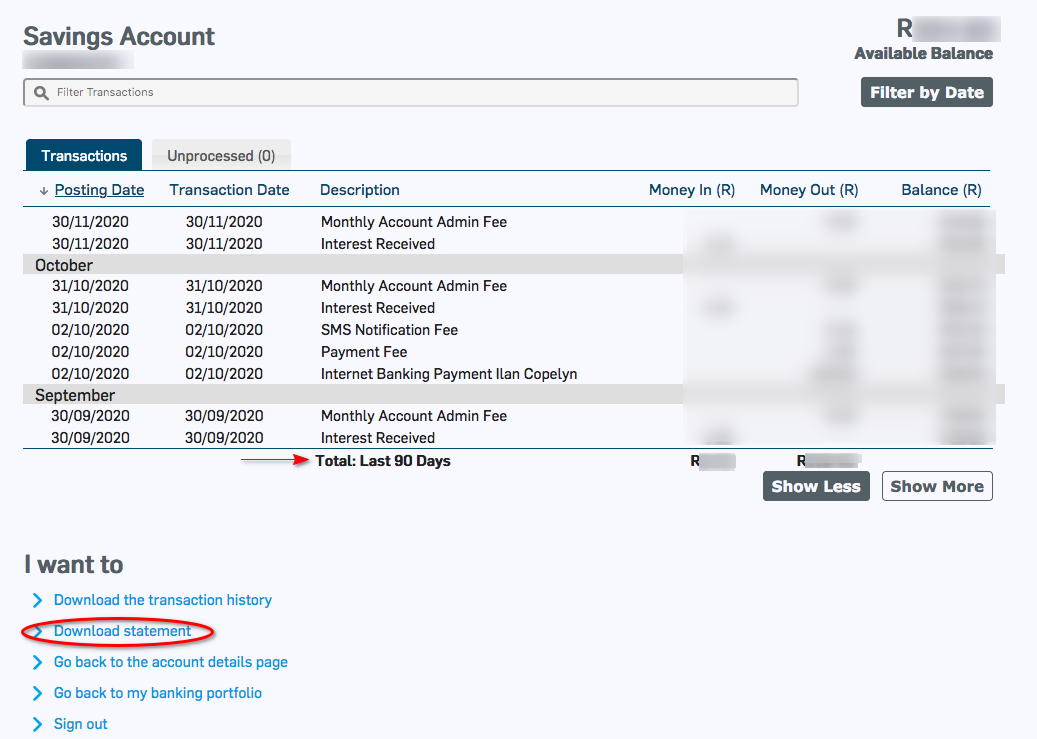This screenshot has height=739, width=1037.
Task: Click the Transaction Date column header
Action: click(x=229, y=190)
